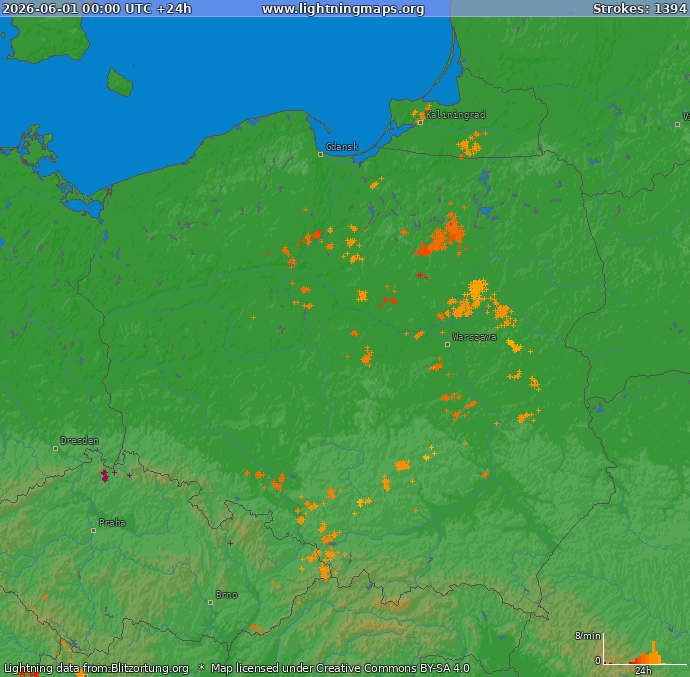Click the small island in the Baltic Sea

120,82
